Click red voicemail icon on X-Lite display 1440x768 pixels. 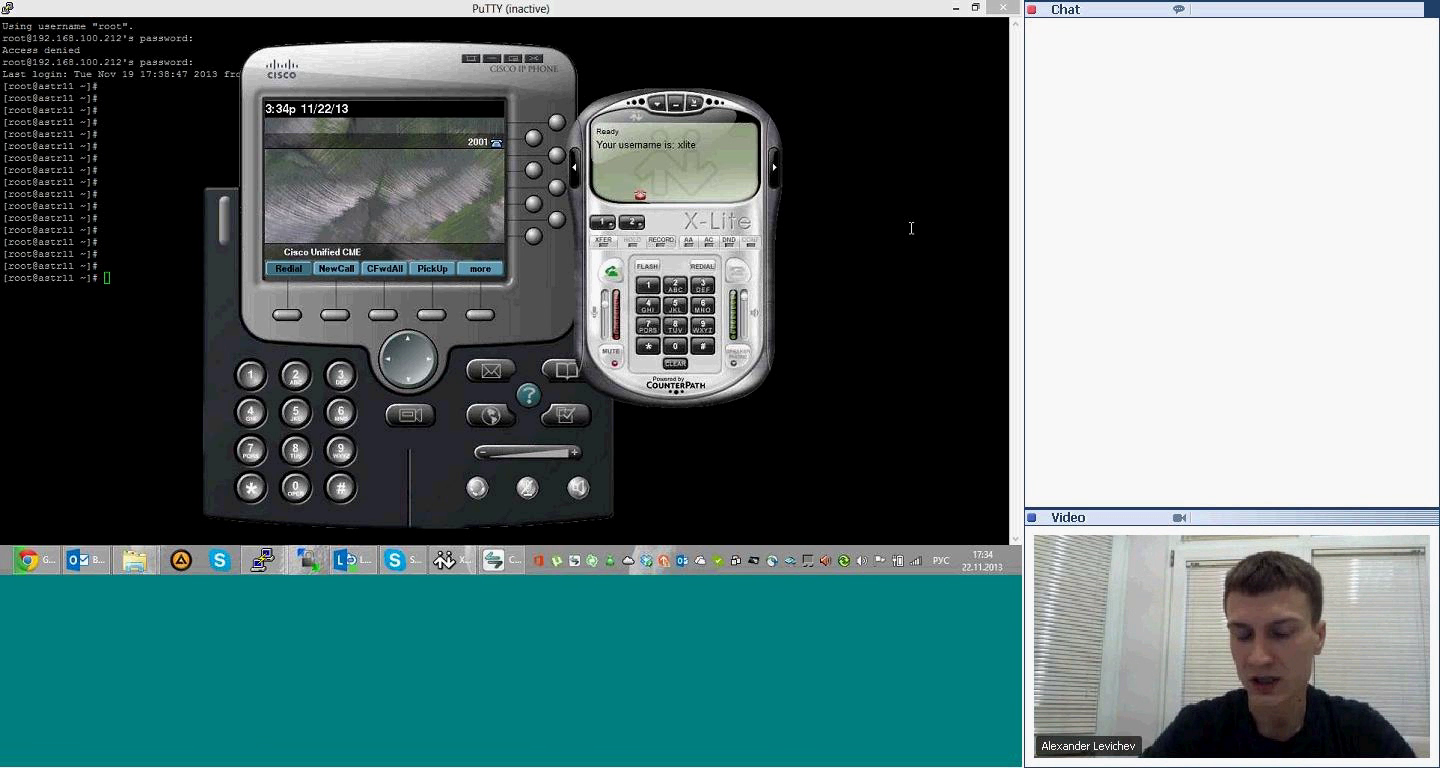coord(640,195)
